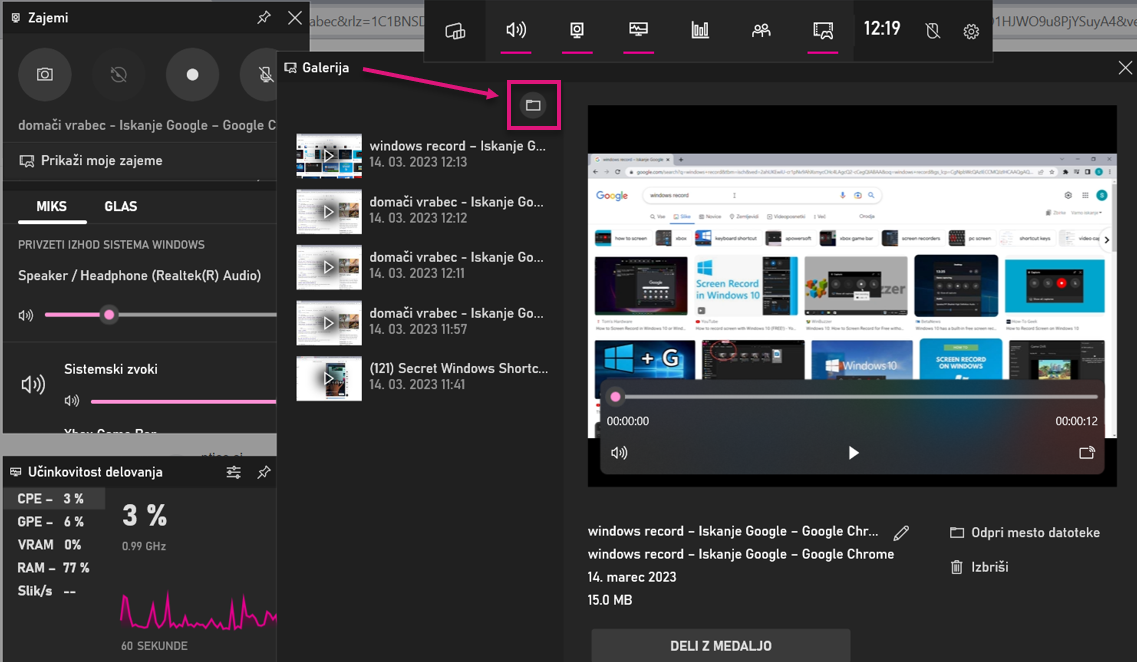
Task: Open Prikaži moje zajeme
Action: pyautogui.click(x=91, y=160)
